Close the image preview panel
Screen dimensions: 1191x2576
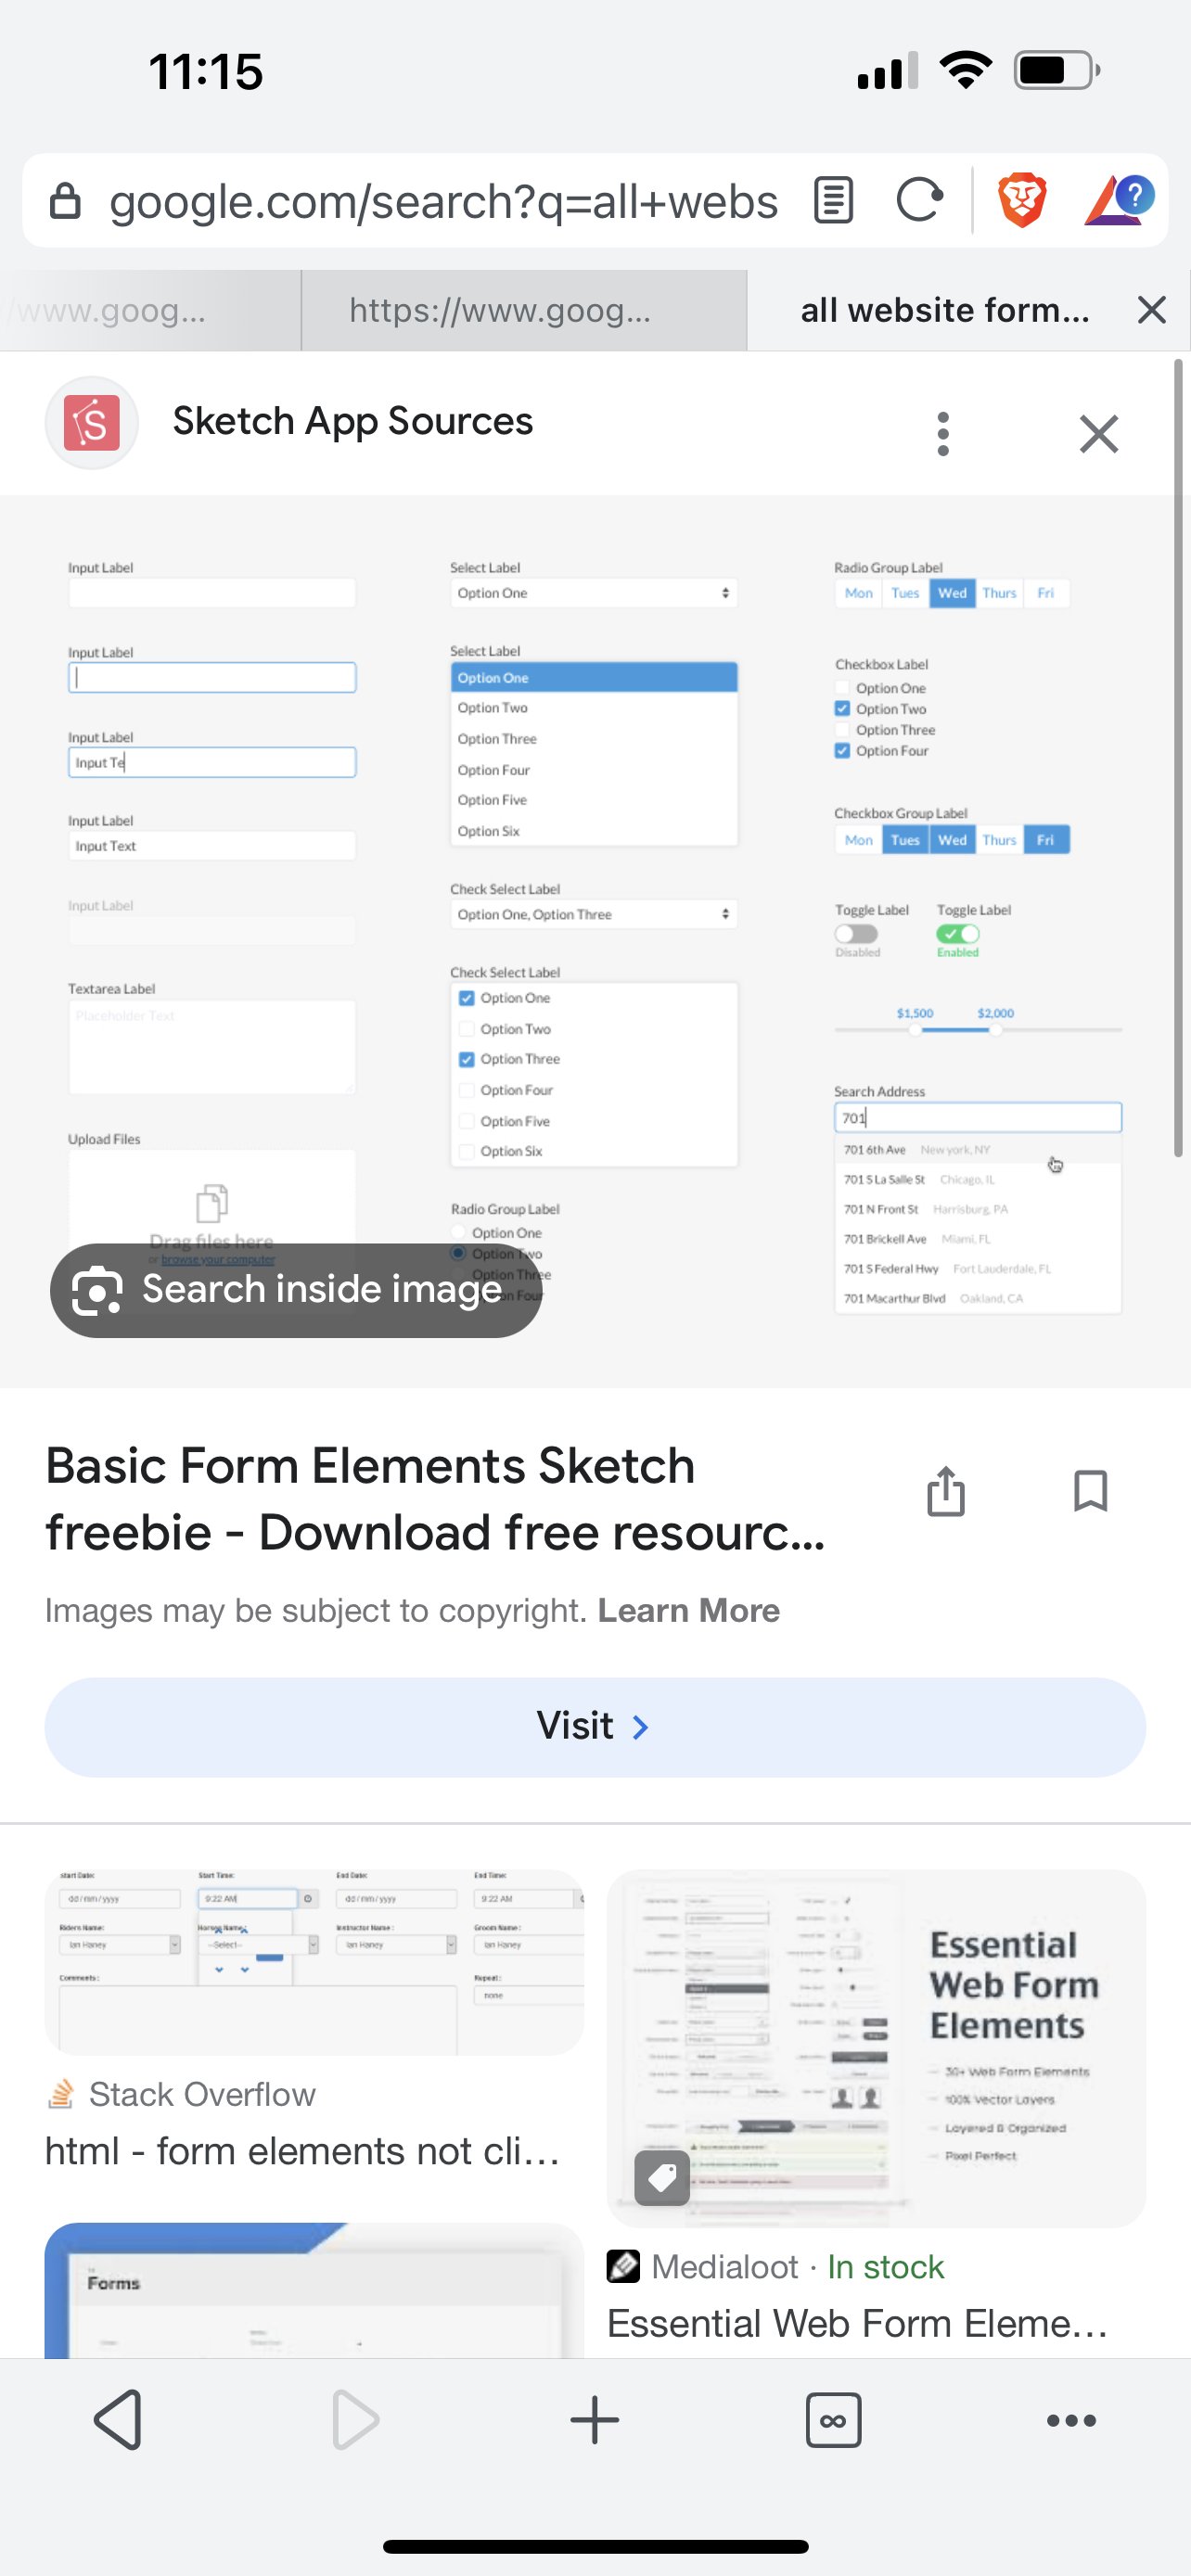tap(1099, 434)
